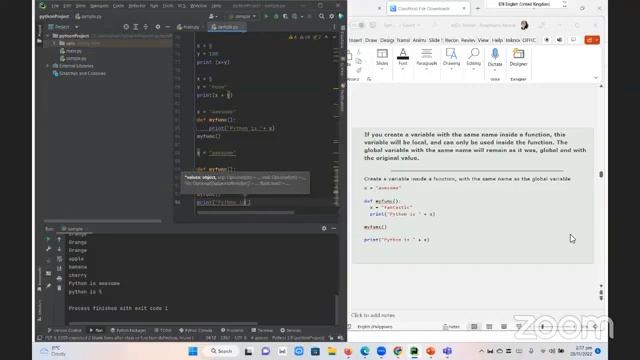
Task: Open the Editing group in PowerPoint ribbon
Action: point(473,58)
